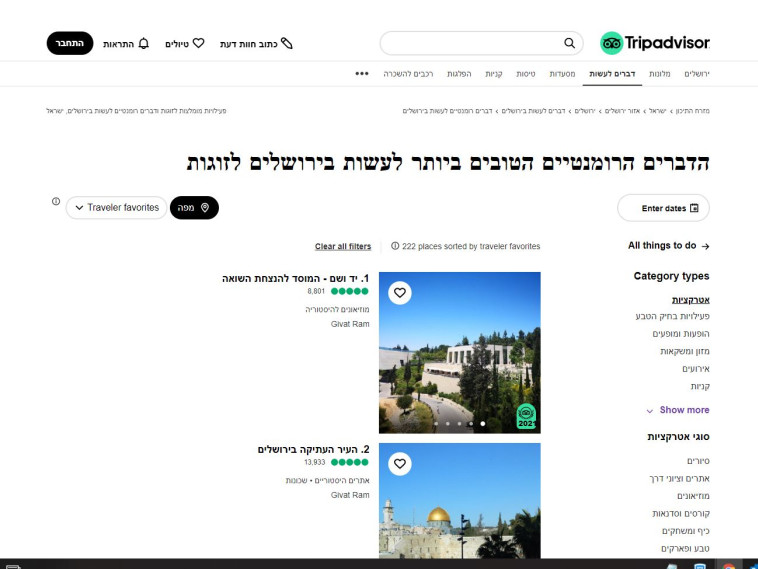758x569 pixels.
Task: Click the pencil icon for כתוב חוות דעת
Action: click(x=287, y=44)
